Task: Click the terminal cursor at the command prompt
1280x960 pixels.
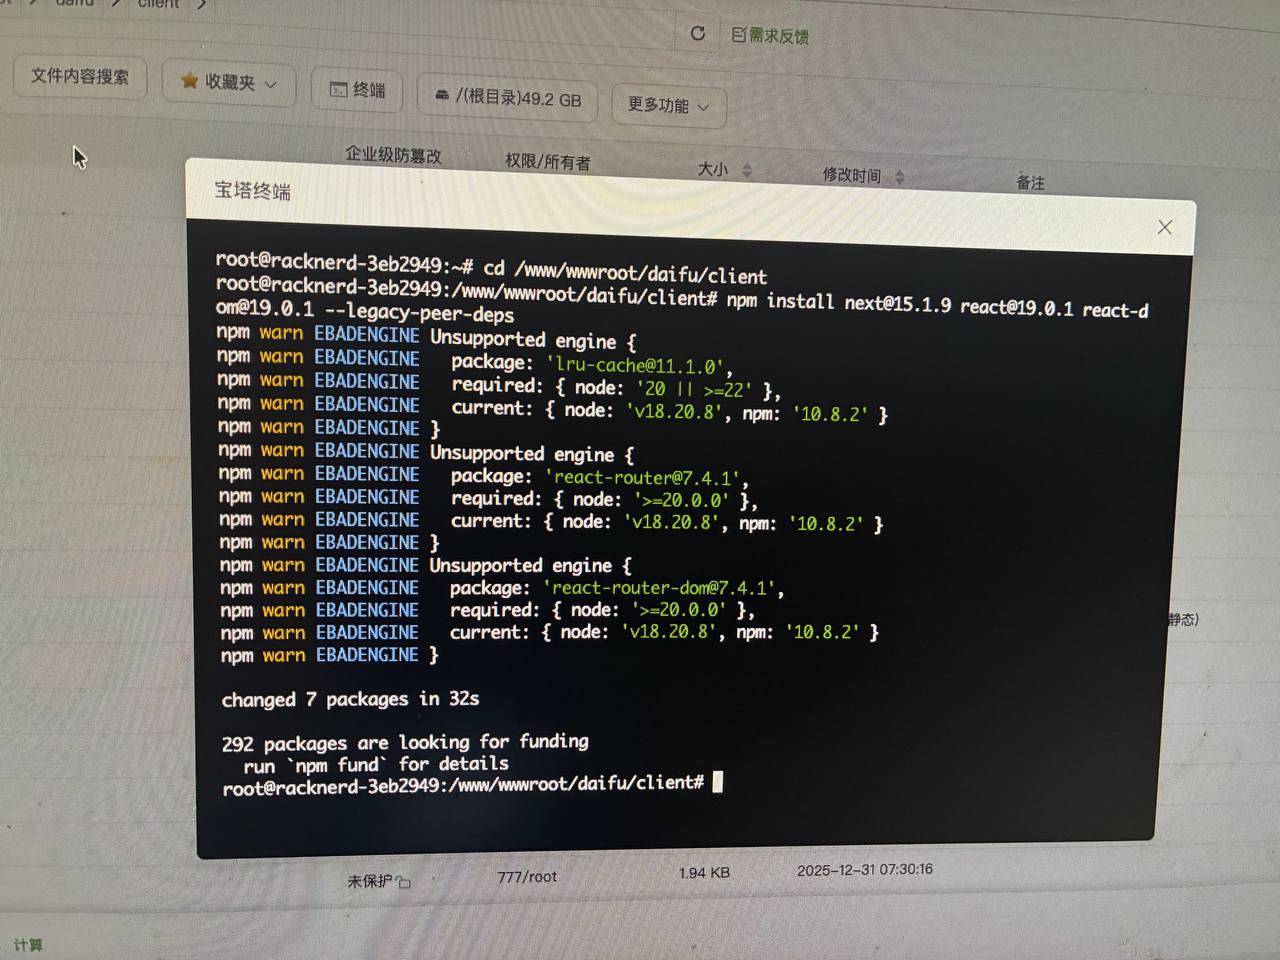Action: click(x=717, y=782)
